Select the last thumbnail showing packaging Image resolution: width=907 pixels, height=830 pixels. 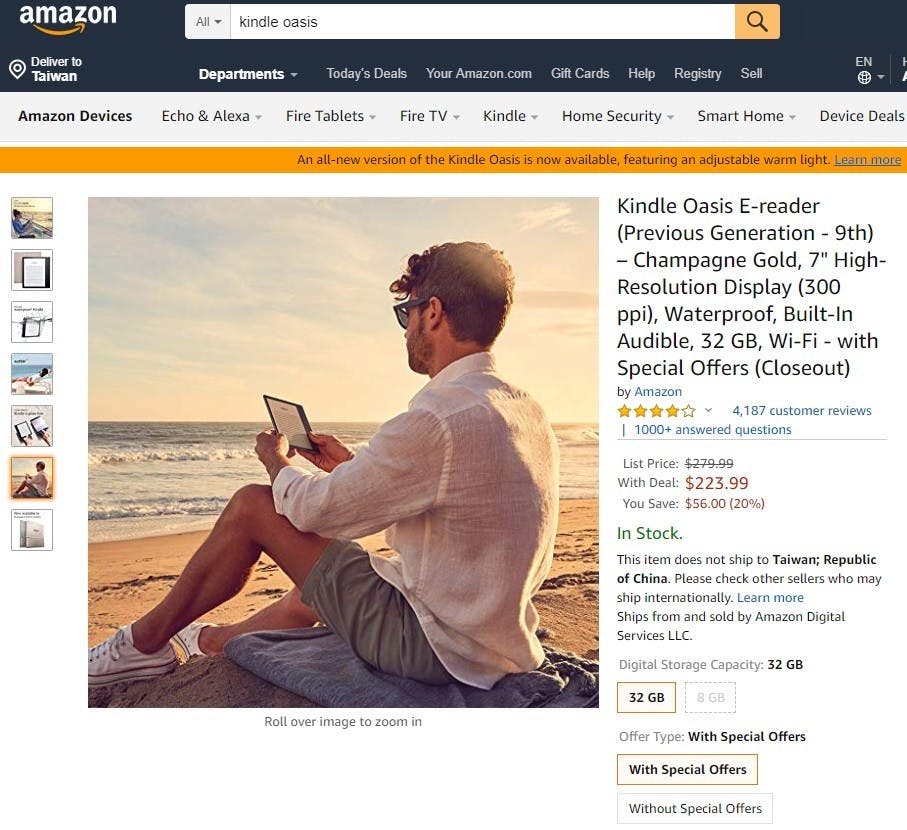[32, 530]
